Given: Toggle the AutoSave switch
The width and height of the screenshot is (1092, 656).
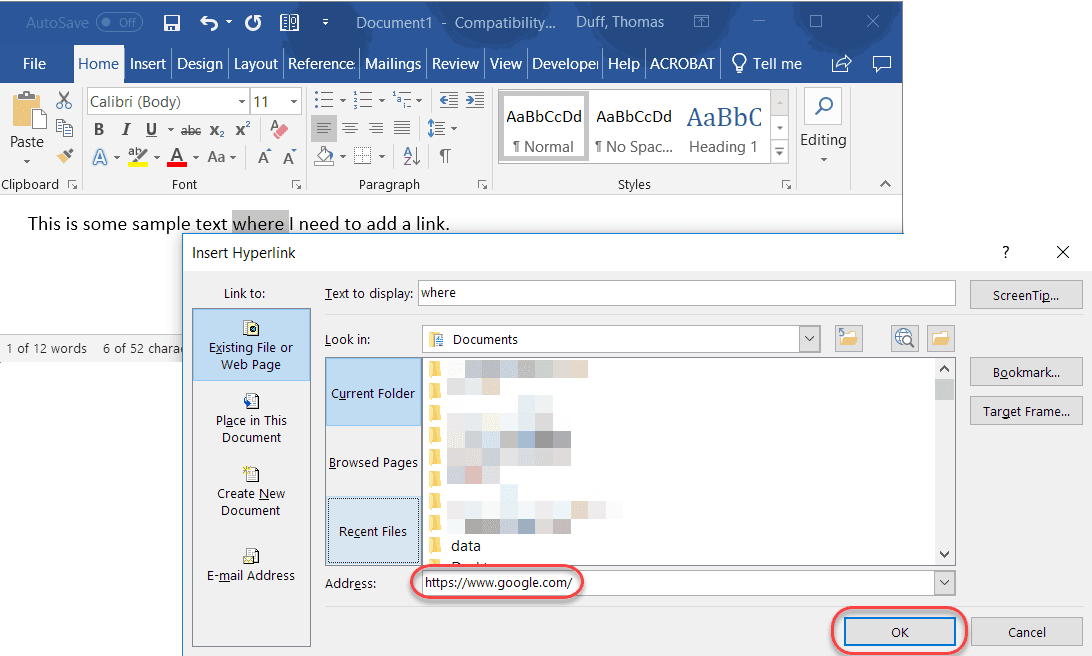Looking at the screenshot, I should [119, 22].
